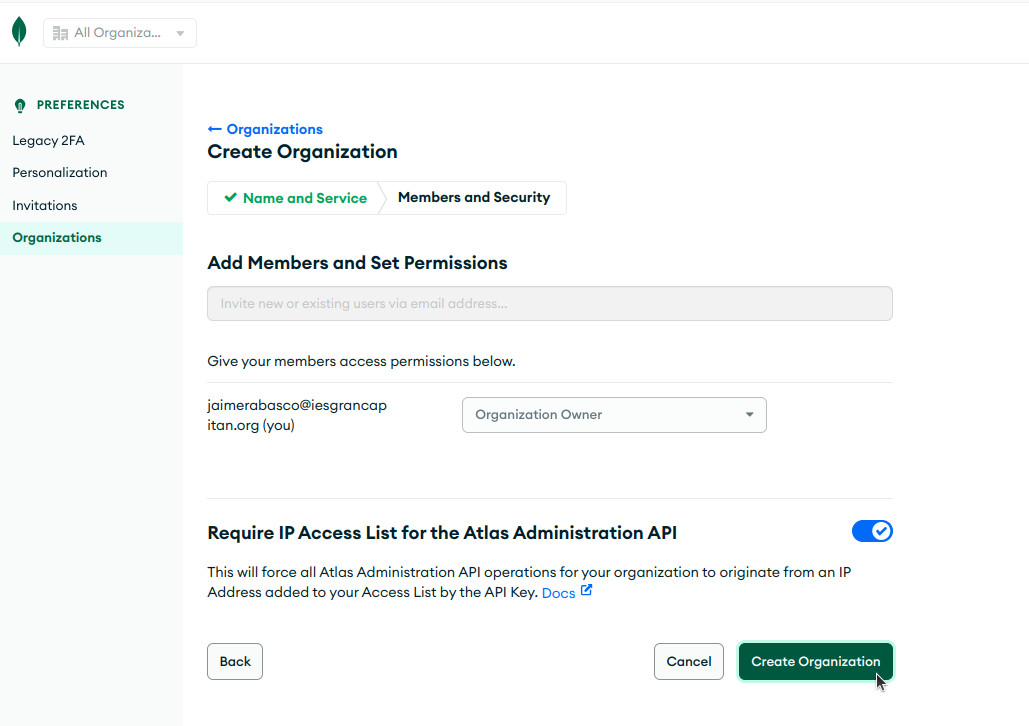Focus the invite users email field
This screenshot has height=726, width=1029.
pos(550,303)
